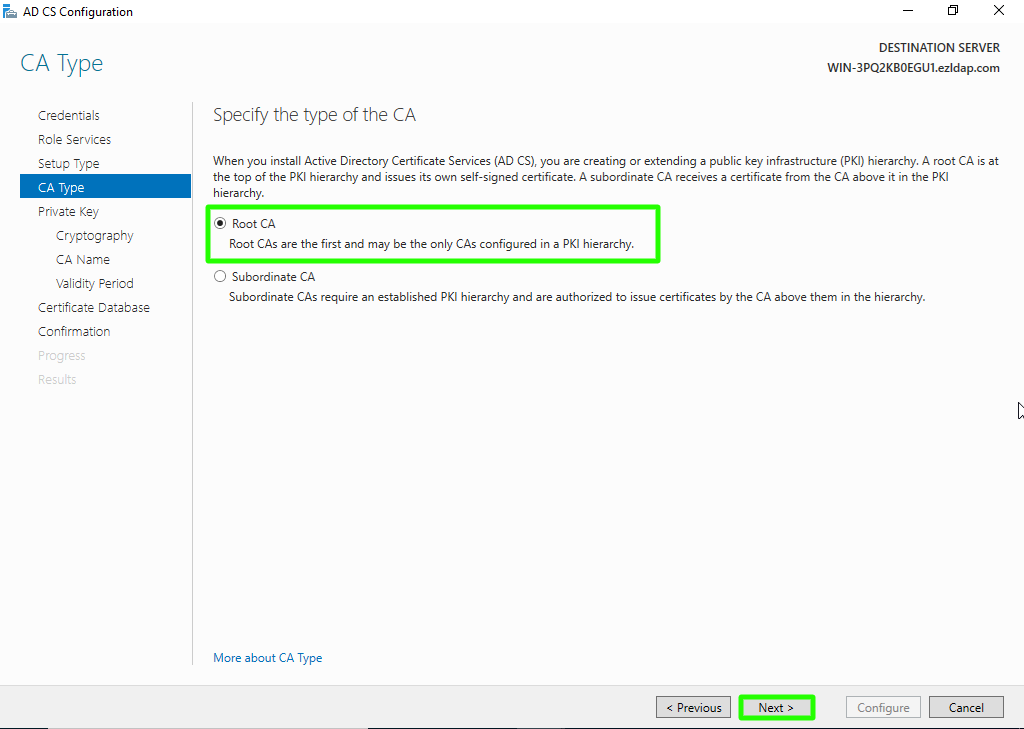Image resolution: width=1024 pixels, height=729 pixels.
Task: Go to the Validity Period sub-step
Action: 95,284
